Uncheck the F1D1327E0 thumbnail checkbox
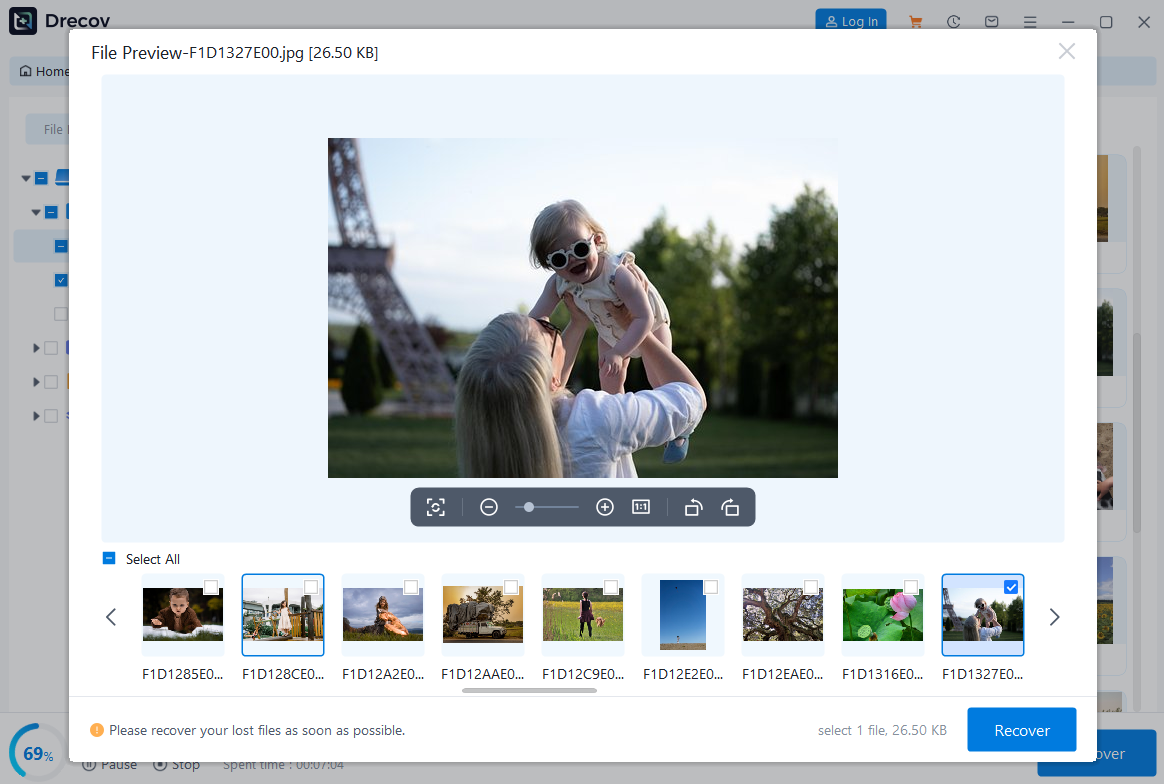This screenshot has width=1164, height=784. 1010,587
